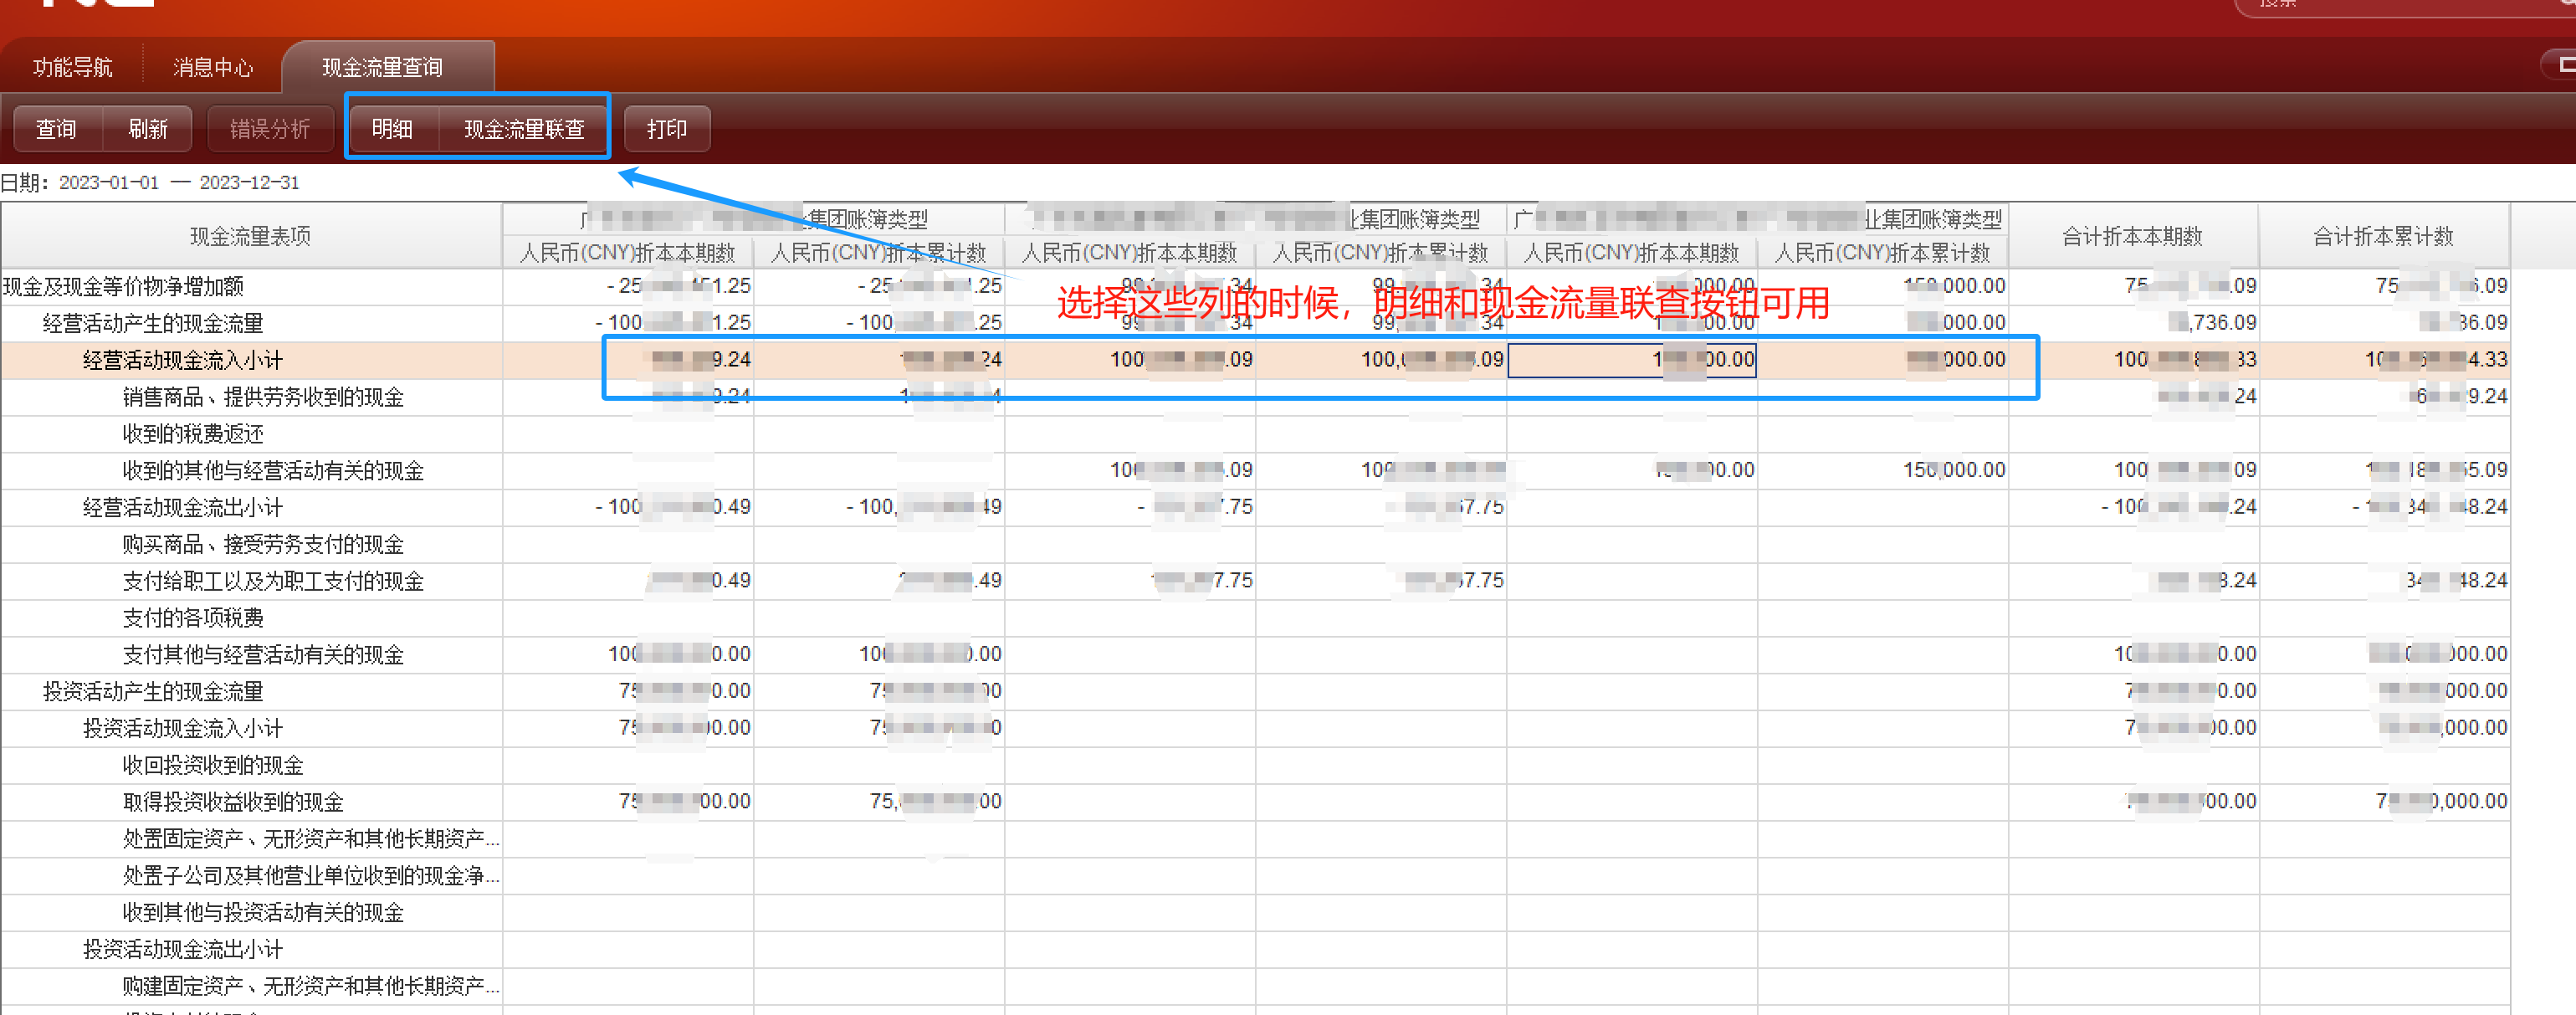
Task: Select row 经营活动产生的现金流量
Action: 1255,323
